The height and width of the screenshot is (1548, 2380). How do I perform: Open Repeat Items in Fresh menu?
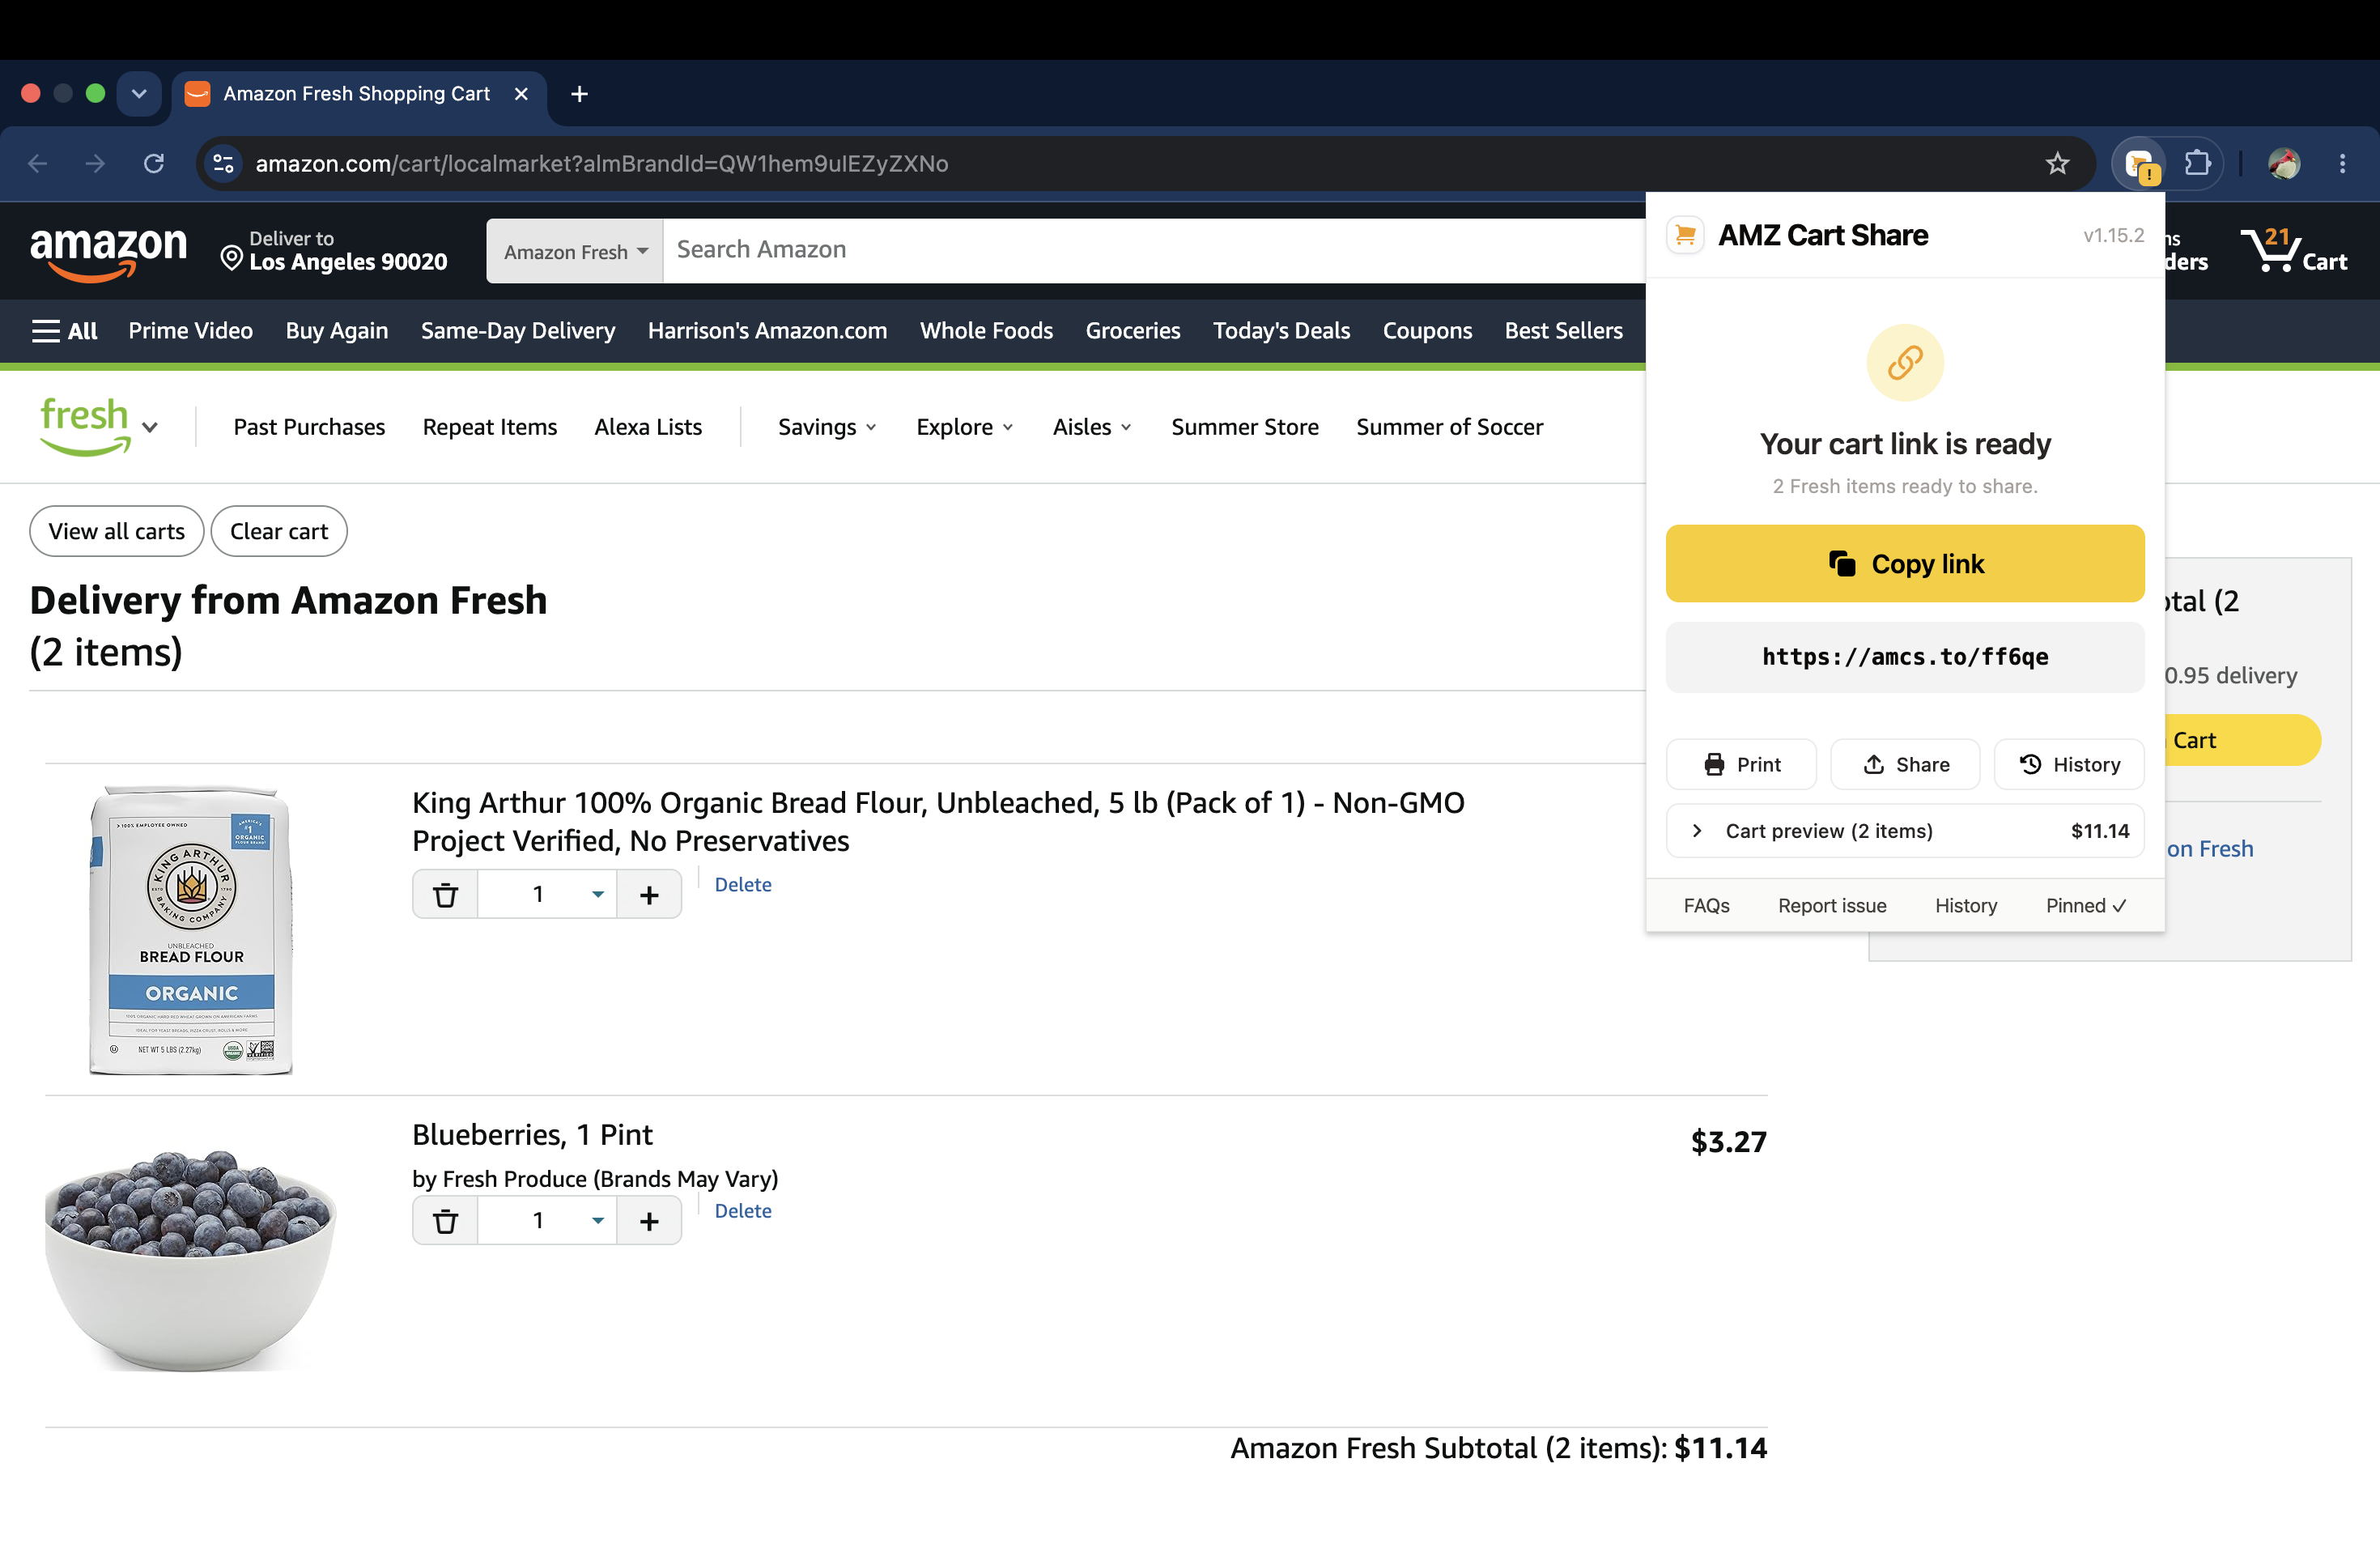point(490,427)
